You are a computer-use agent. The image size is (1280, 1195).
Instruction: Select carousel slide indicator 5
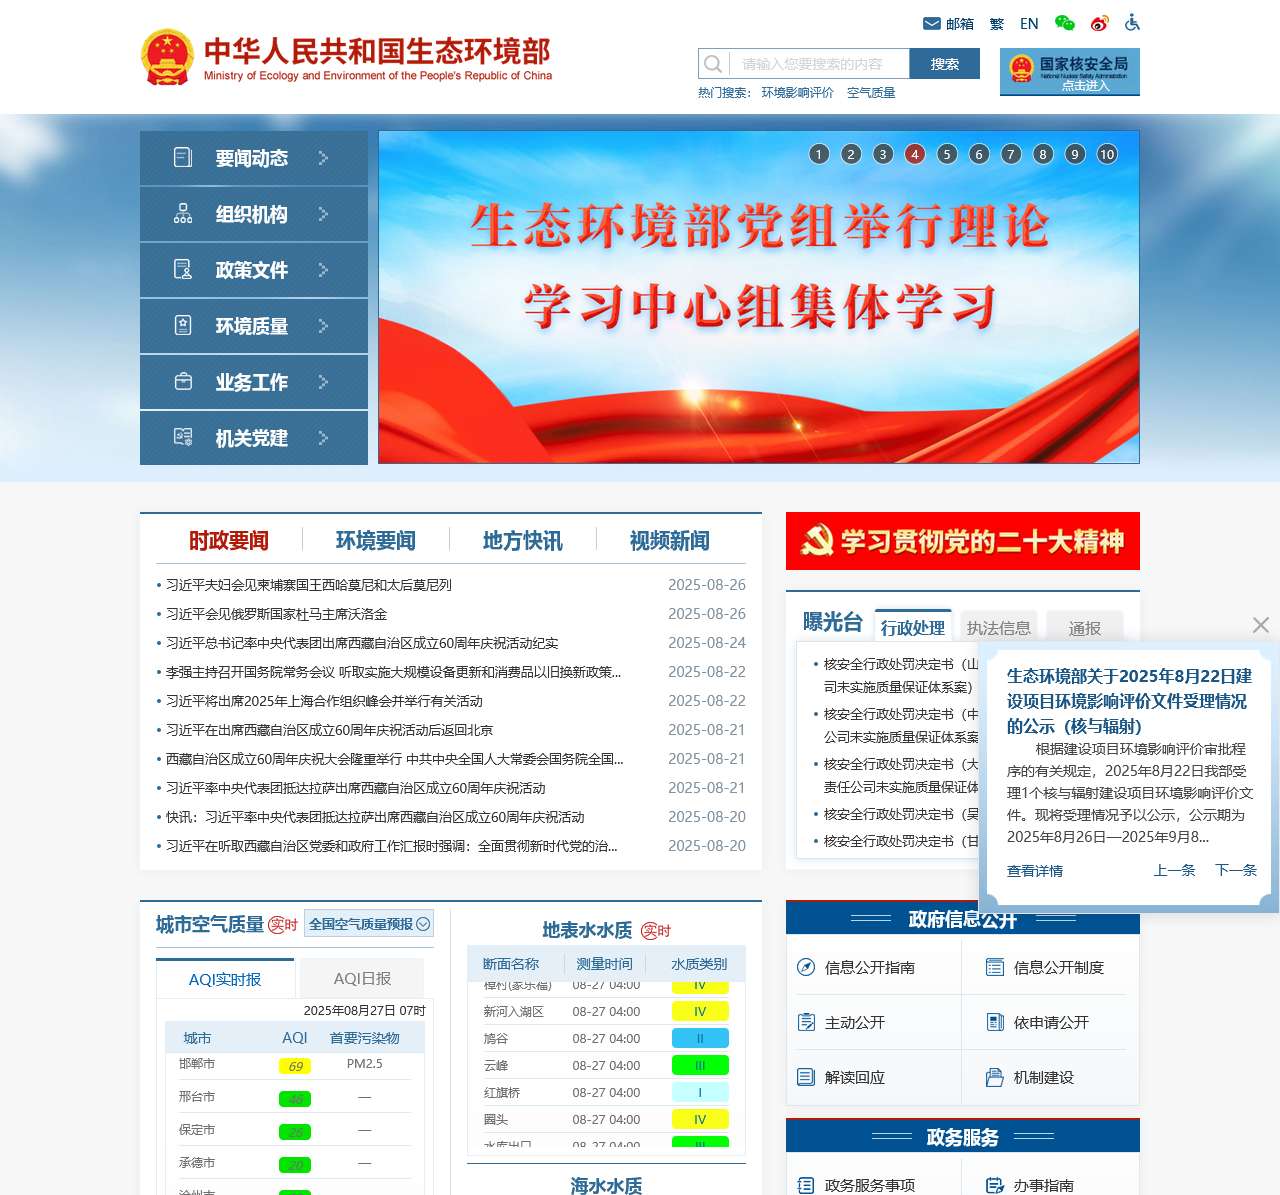coord(947,154)
